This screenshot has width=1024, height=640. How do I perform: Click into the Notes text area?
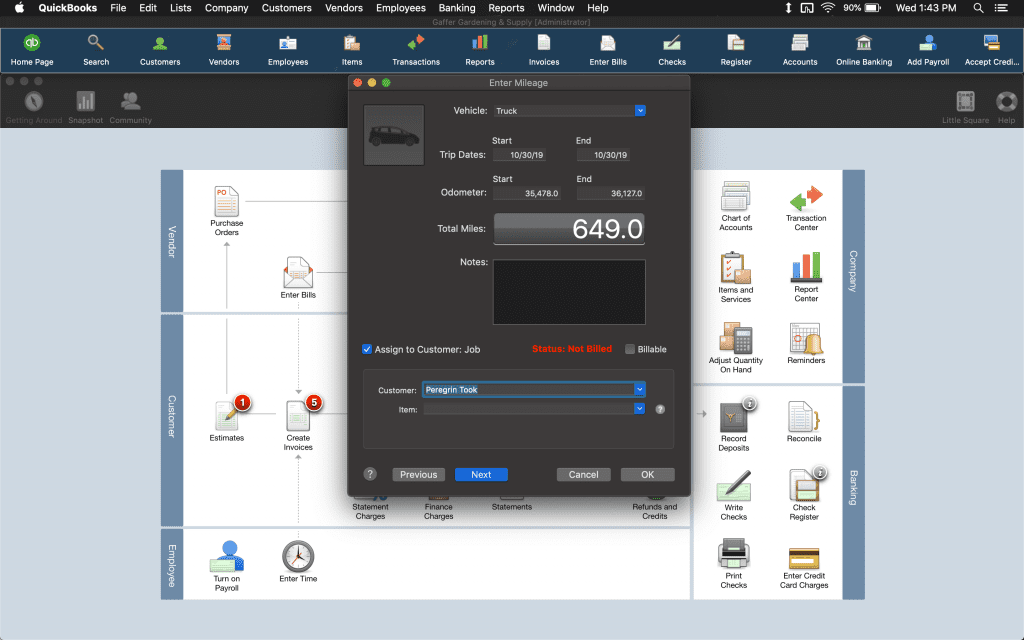tap(569, 292)
